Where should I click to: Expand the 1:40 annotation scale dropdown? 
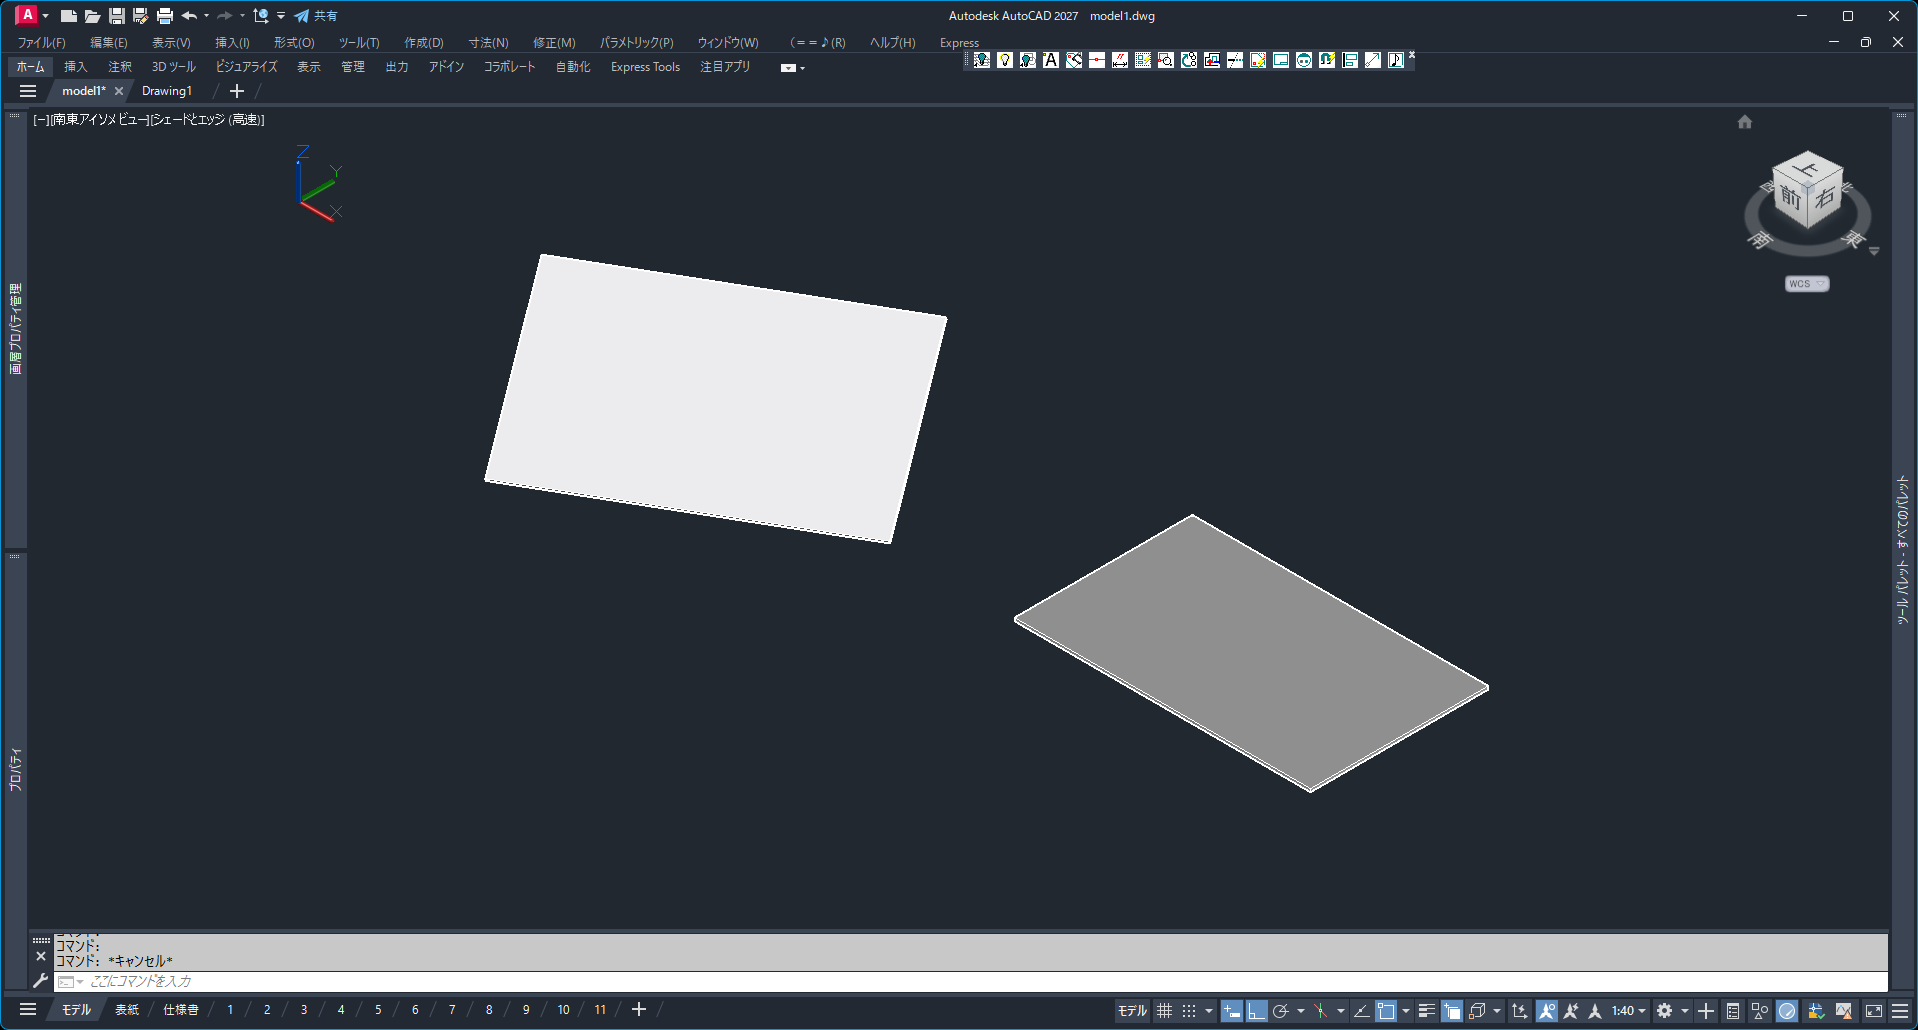click(1628, 1011)
